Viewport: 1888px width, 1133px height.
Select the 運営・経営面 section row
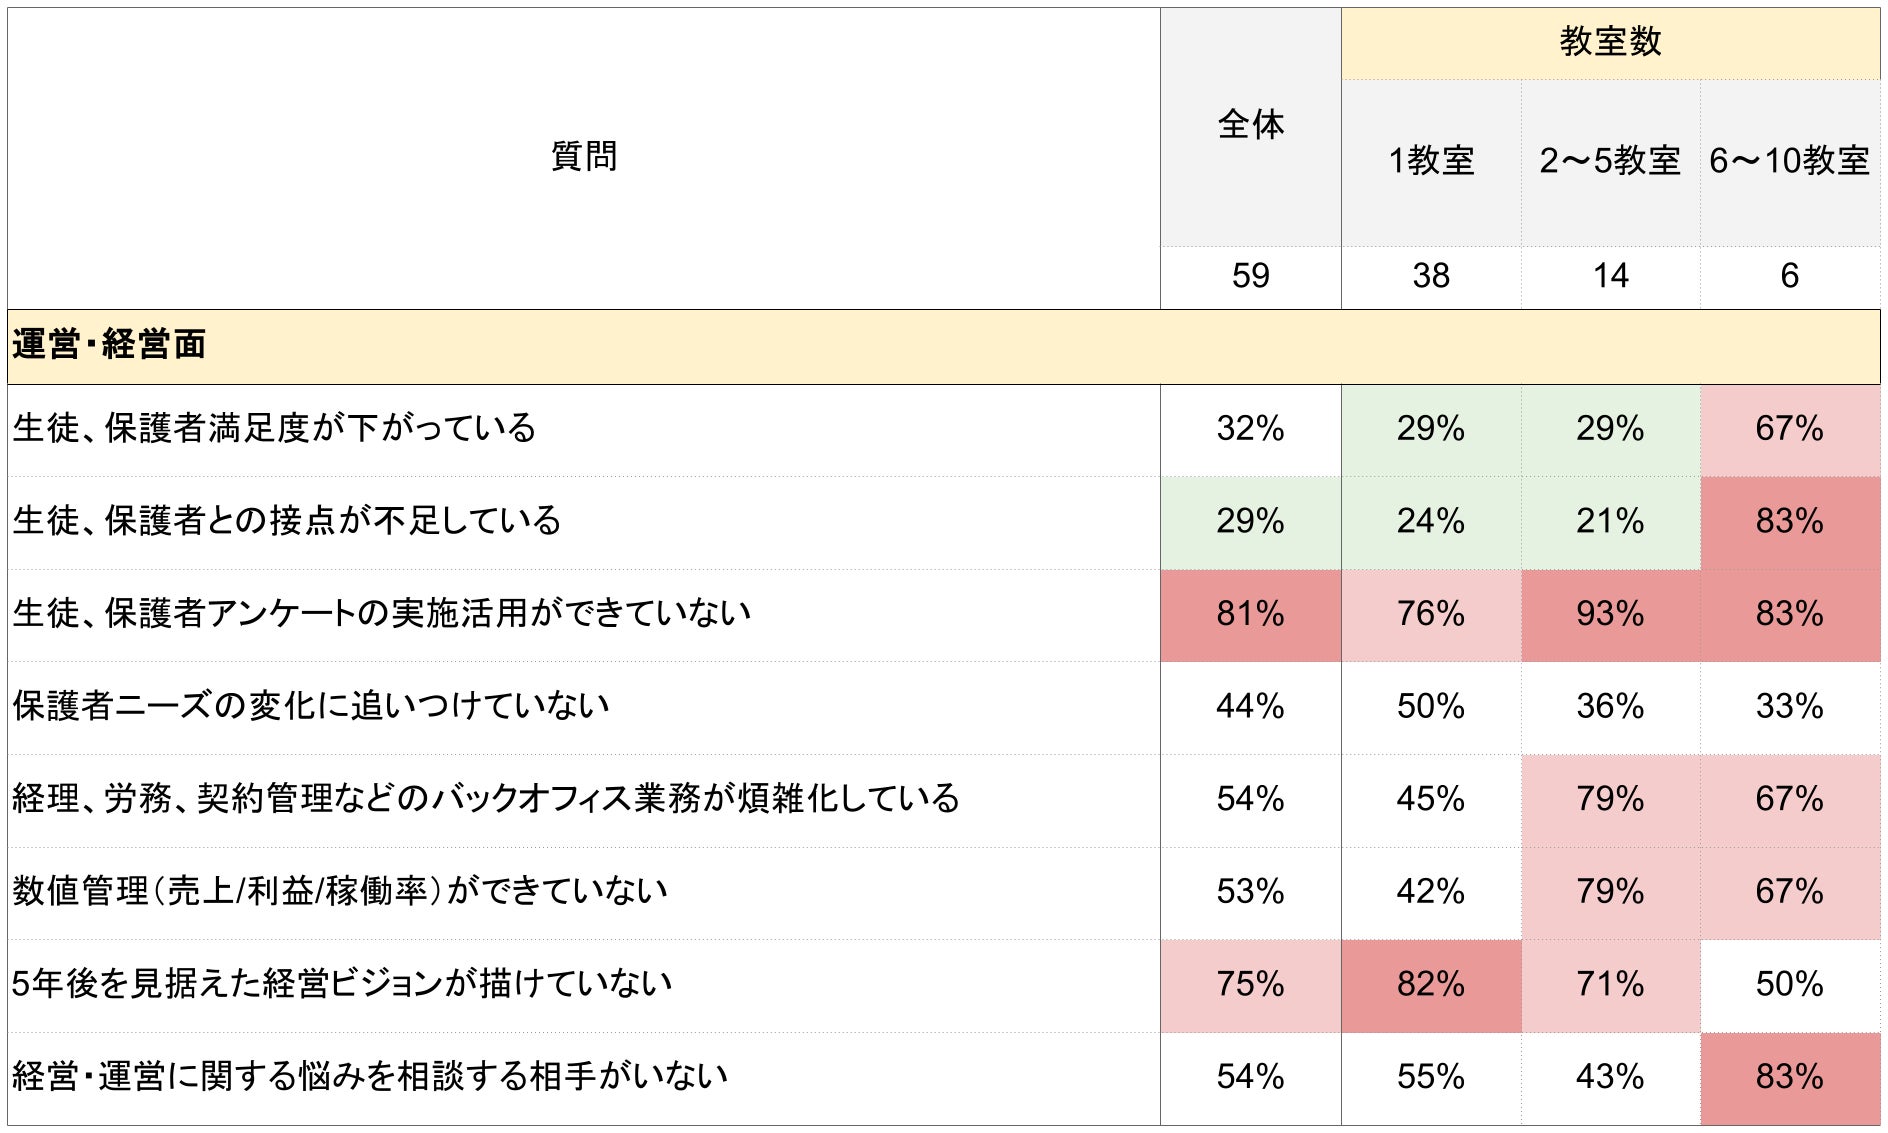click(110, 345)
